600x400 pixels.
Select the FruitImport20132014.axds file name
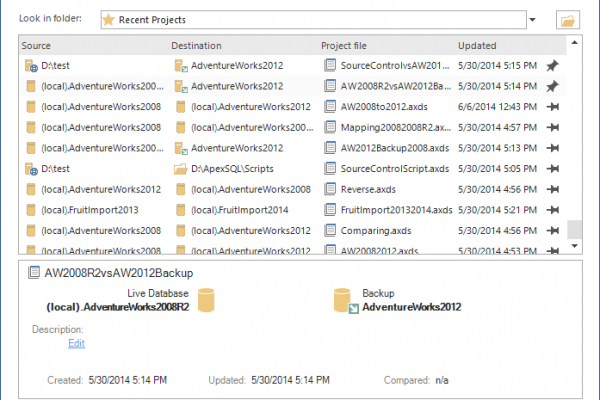pos(396,210)
